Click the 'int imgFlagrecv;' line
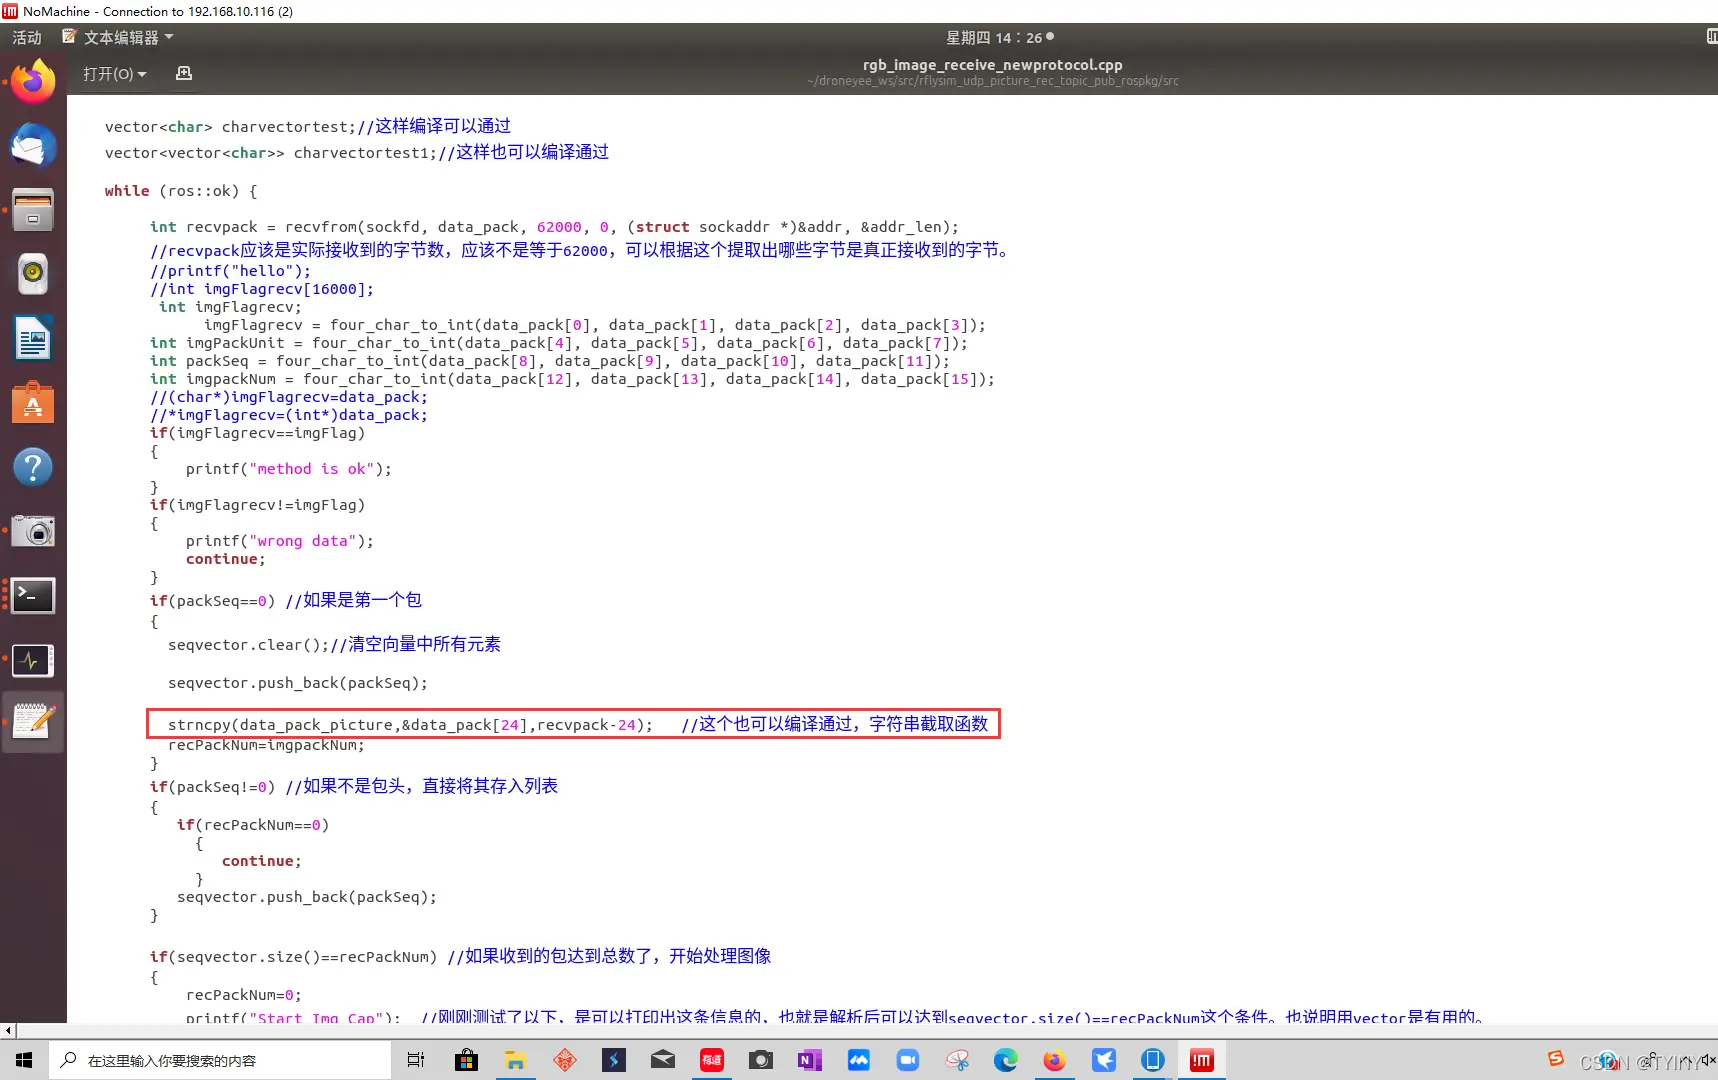Screen dimensions: 1718x1080 (230, 307)
